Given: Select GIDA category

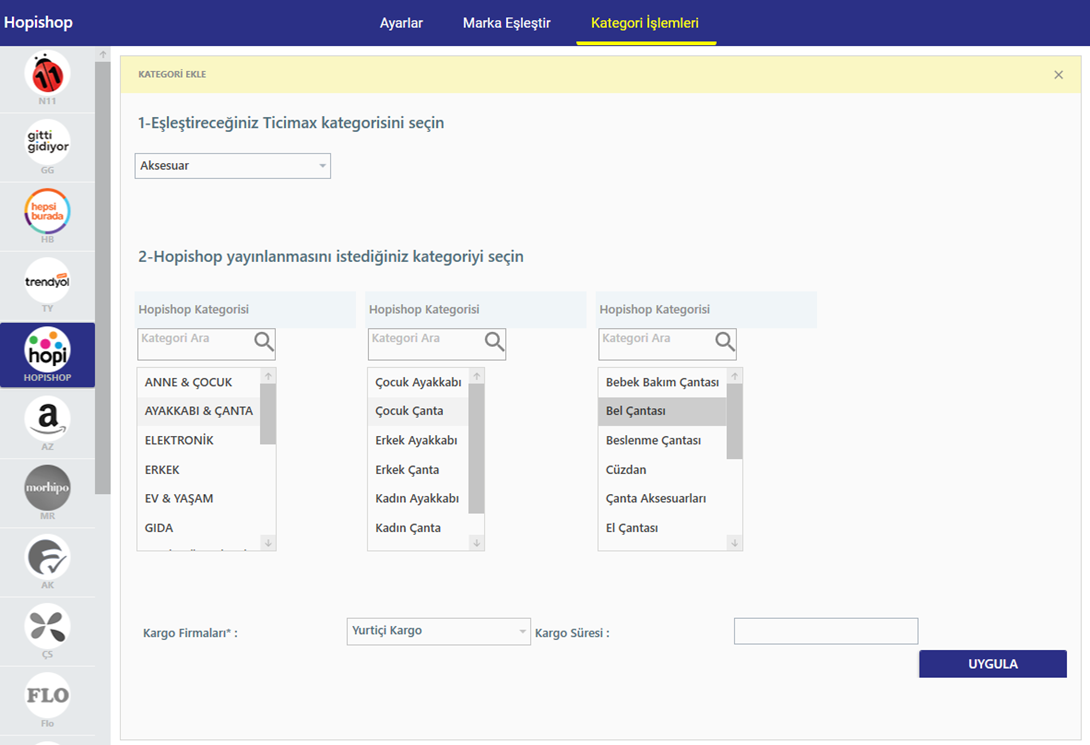Looking at the screenshot, I should pos(199,527).
